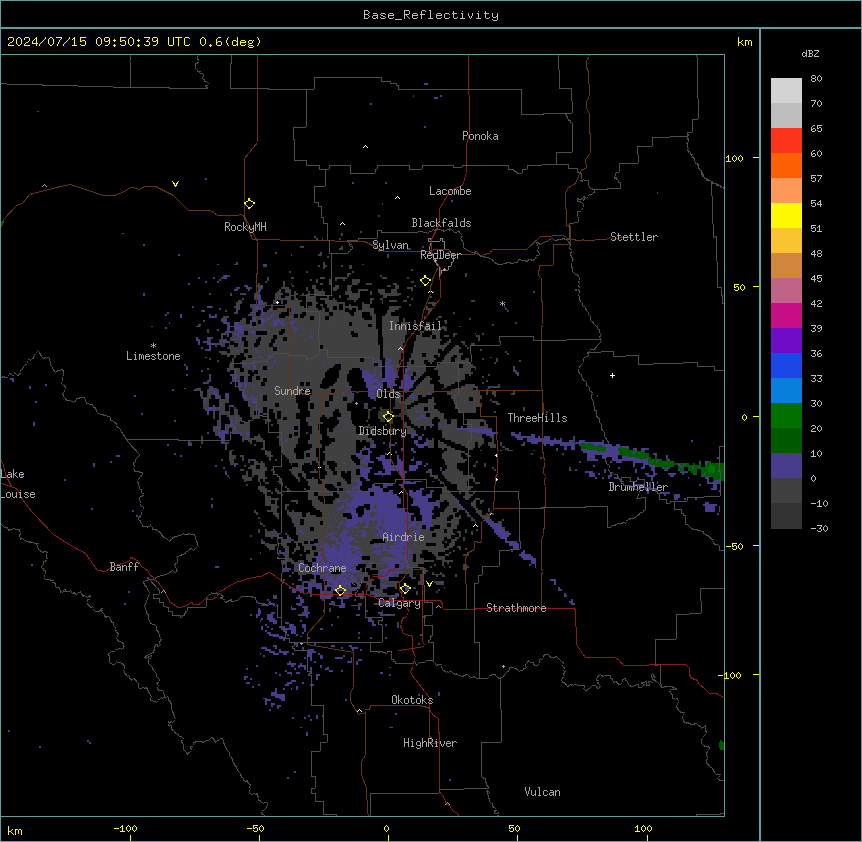
Task: Click the Stettler label
Action: [634, 237]
